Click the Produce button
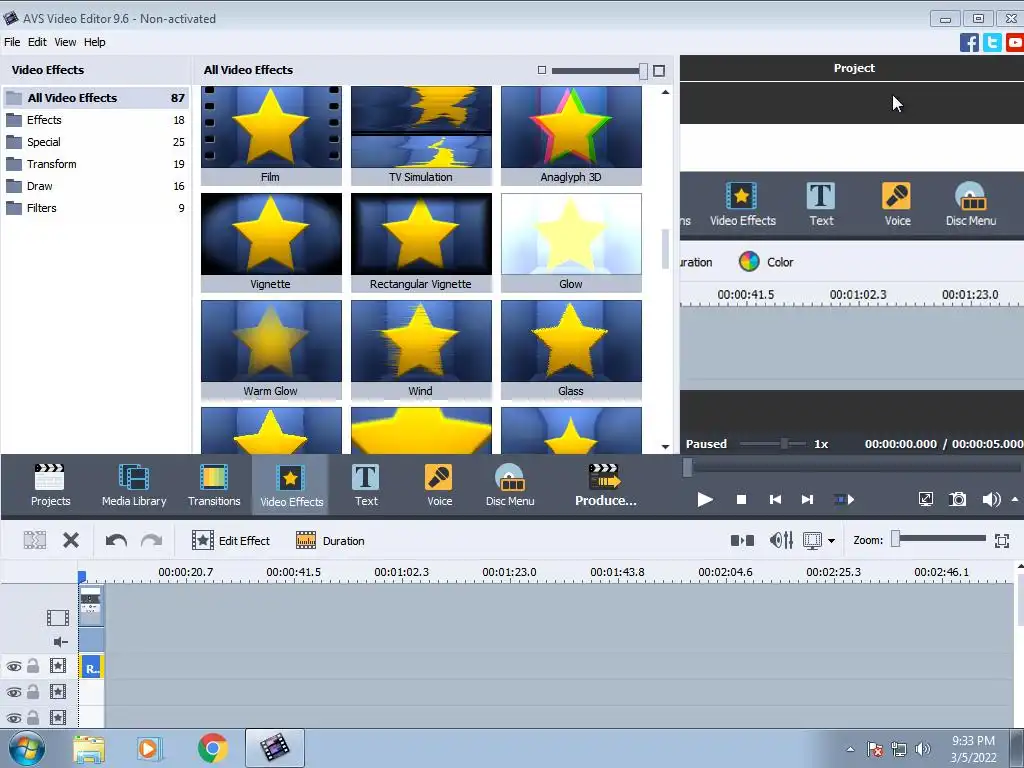Viewport: 1024px width, 768px height. pos(605,485)
